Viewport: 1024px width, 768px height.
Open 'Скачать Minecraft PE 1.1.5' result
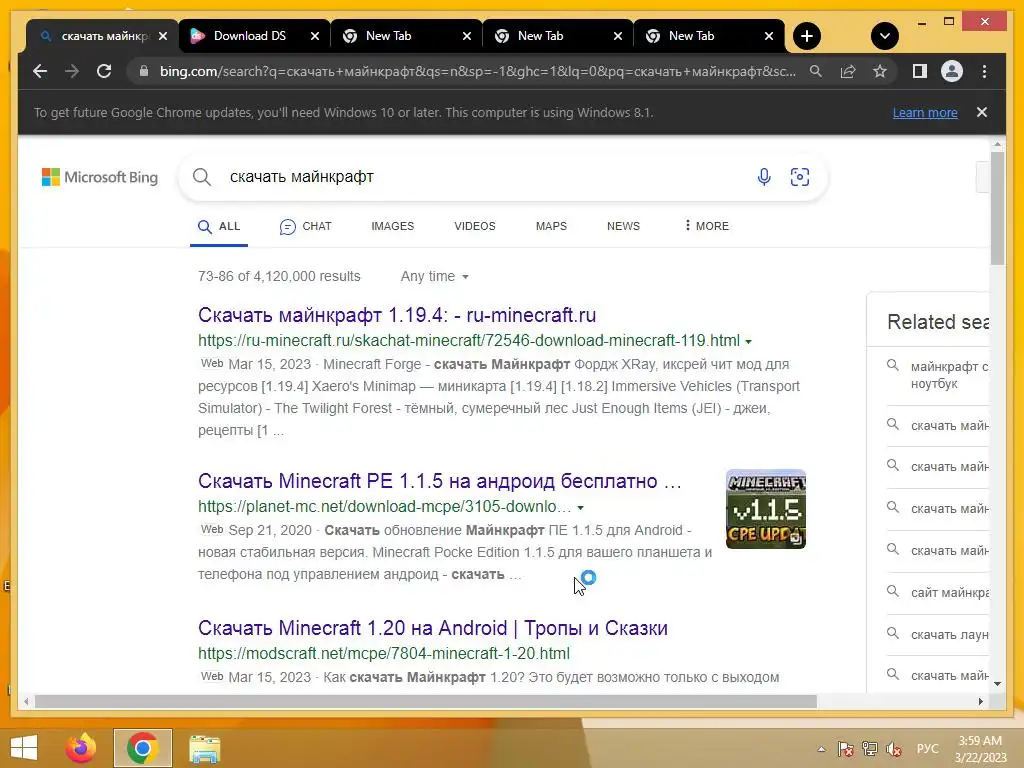click(440, 481)
